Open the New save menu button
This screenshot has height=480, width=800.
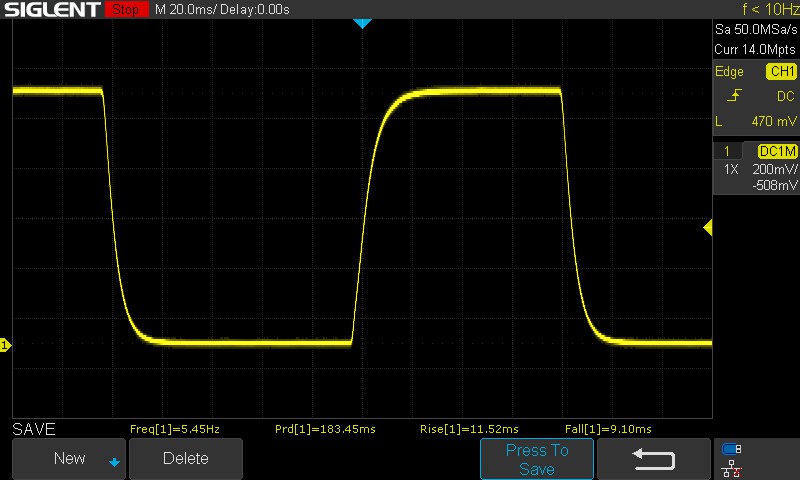(69, 459)
